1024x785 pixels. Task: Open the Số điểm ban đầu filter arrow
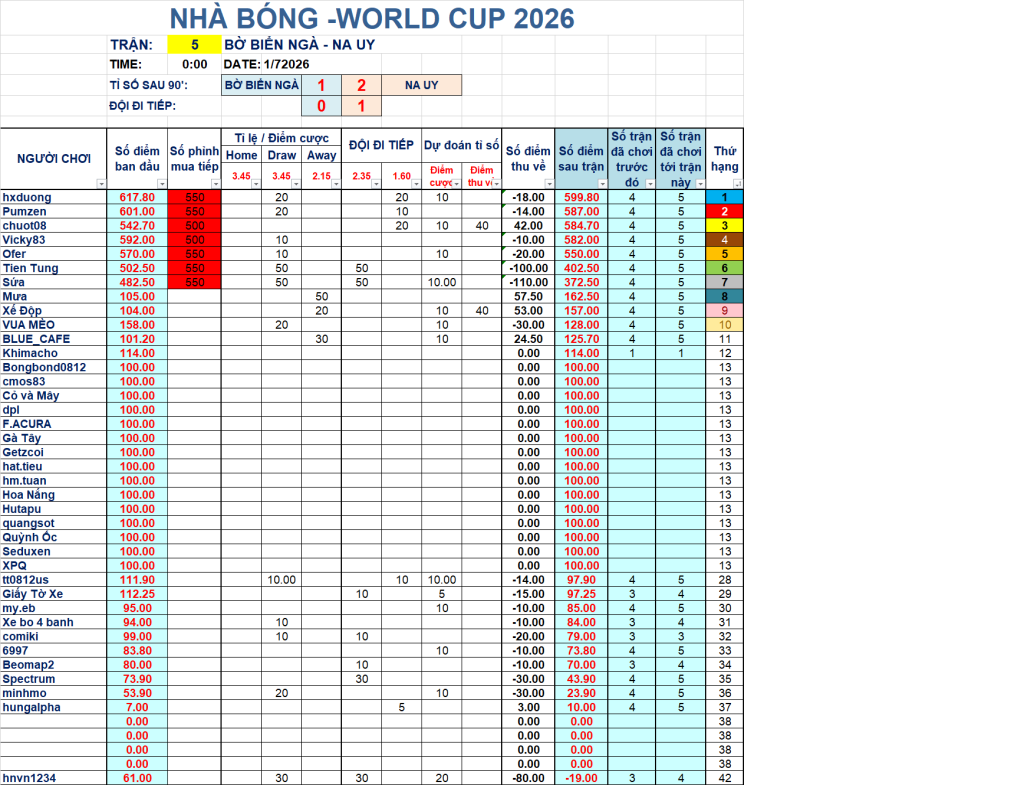point(162,184)
